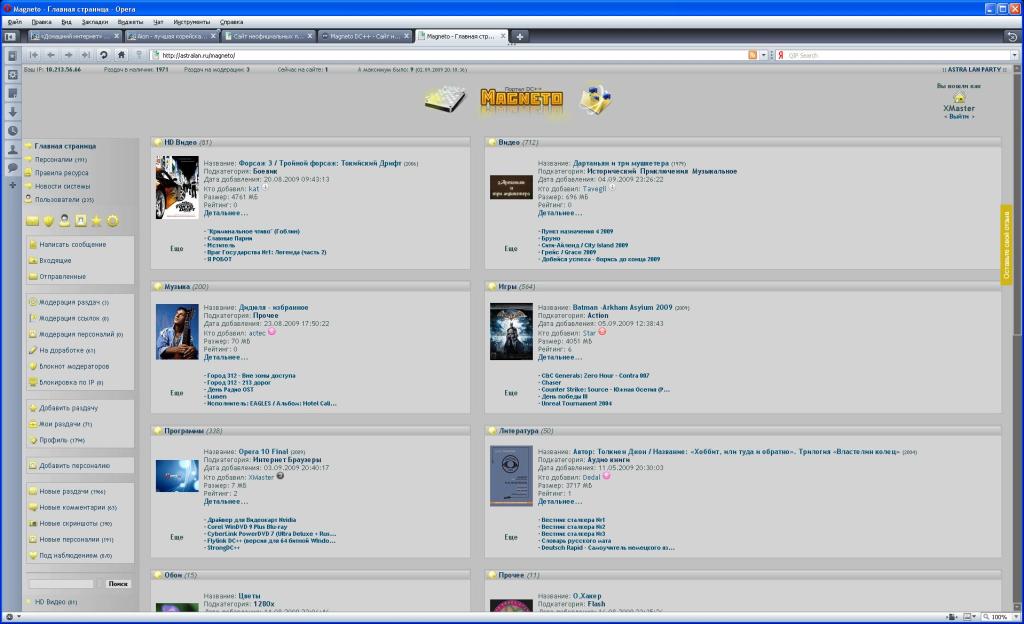Screen dimensions: 1024x624
Task: Open the Закладки menu
Action: pos(95,22)
